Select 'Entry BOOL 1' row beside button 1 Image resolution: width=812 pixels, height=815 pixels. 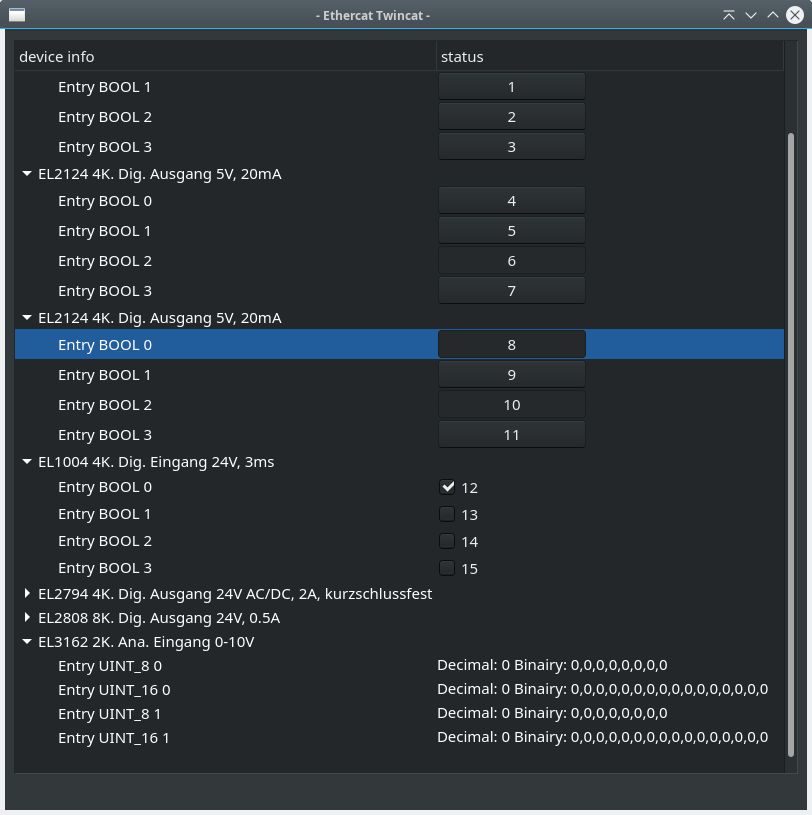pyautogui.click(x=399, y=86)
